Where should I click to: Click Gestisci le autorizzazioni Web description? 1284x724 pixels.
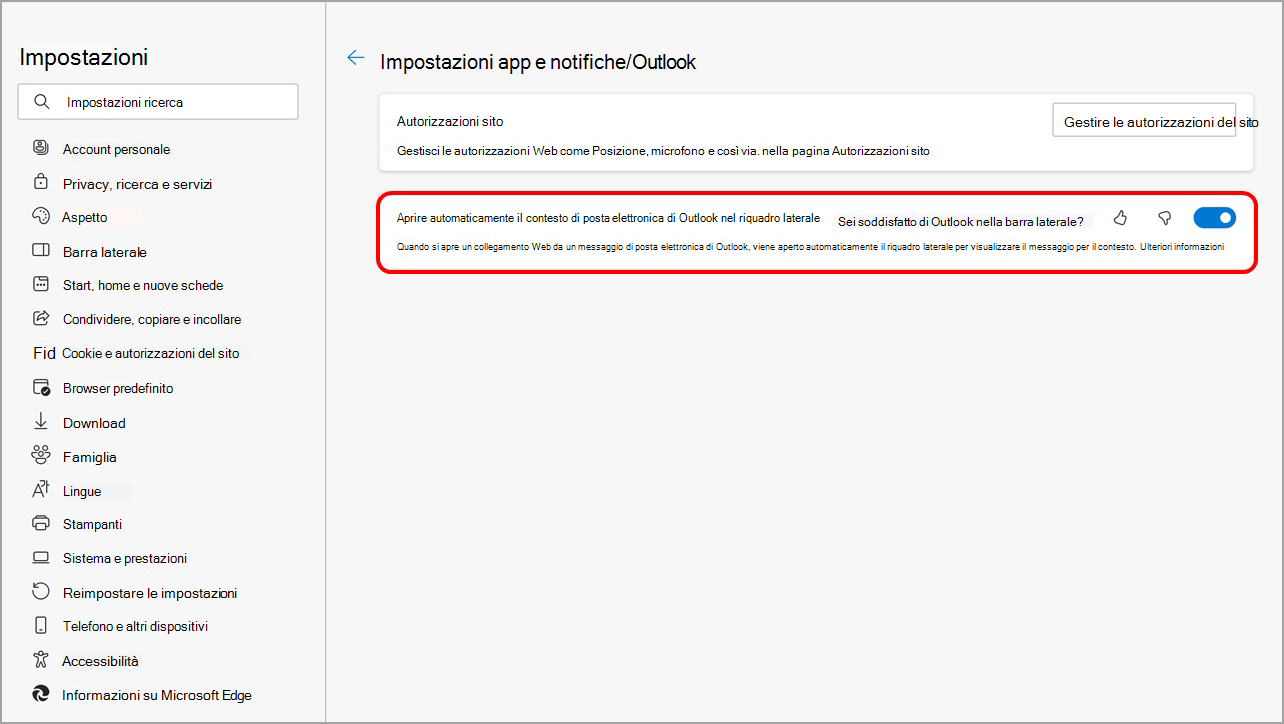pos(663,151)
